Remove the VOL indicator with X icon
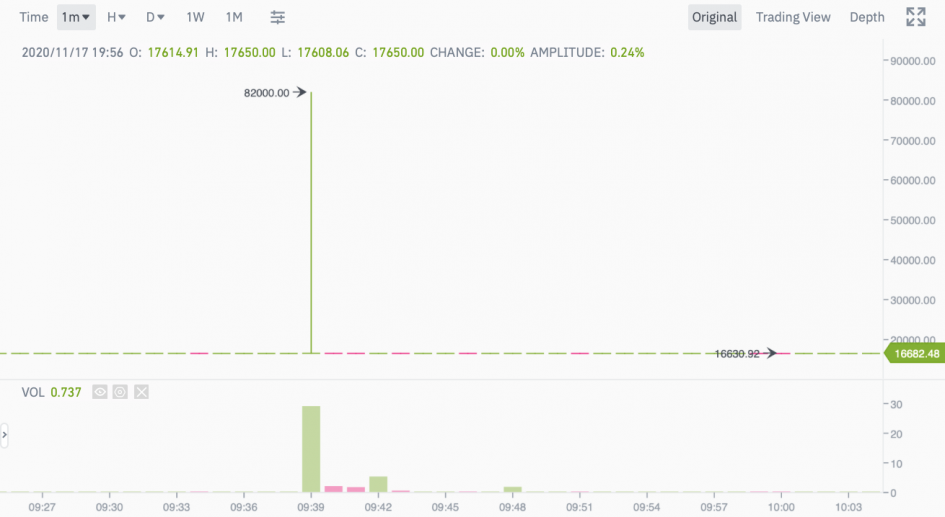 click(x=142, y=392)
